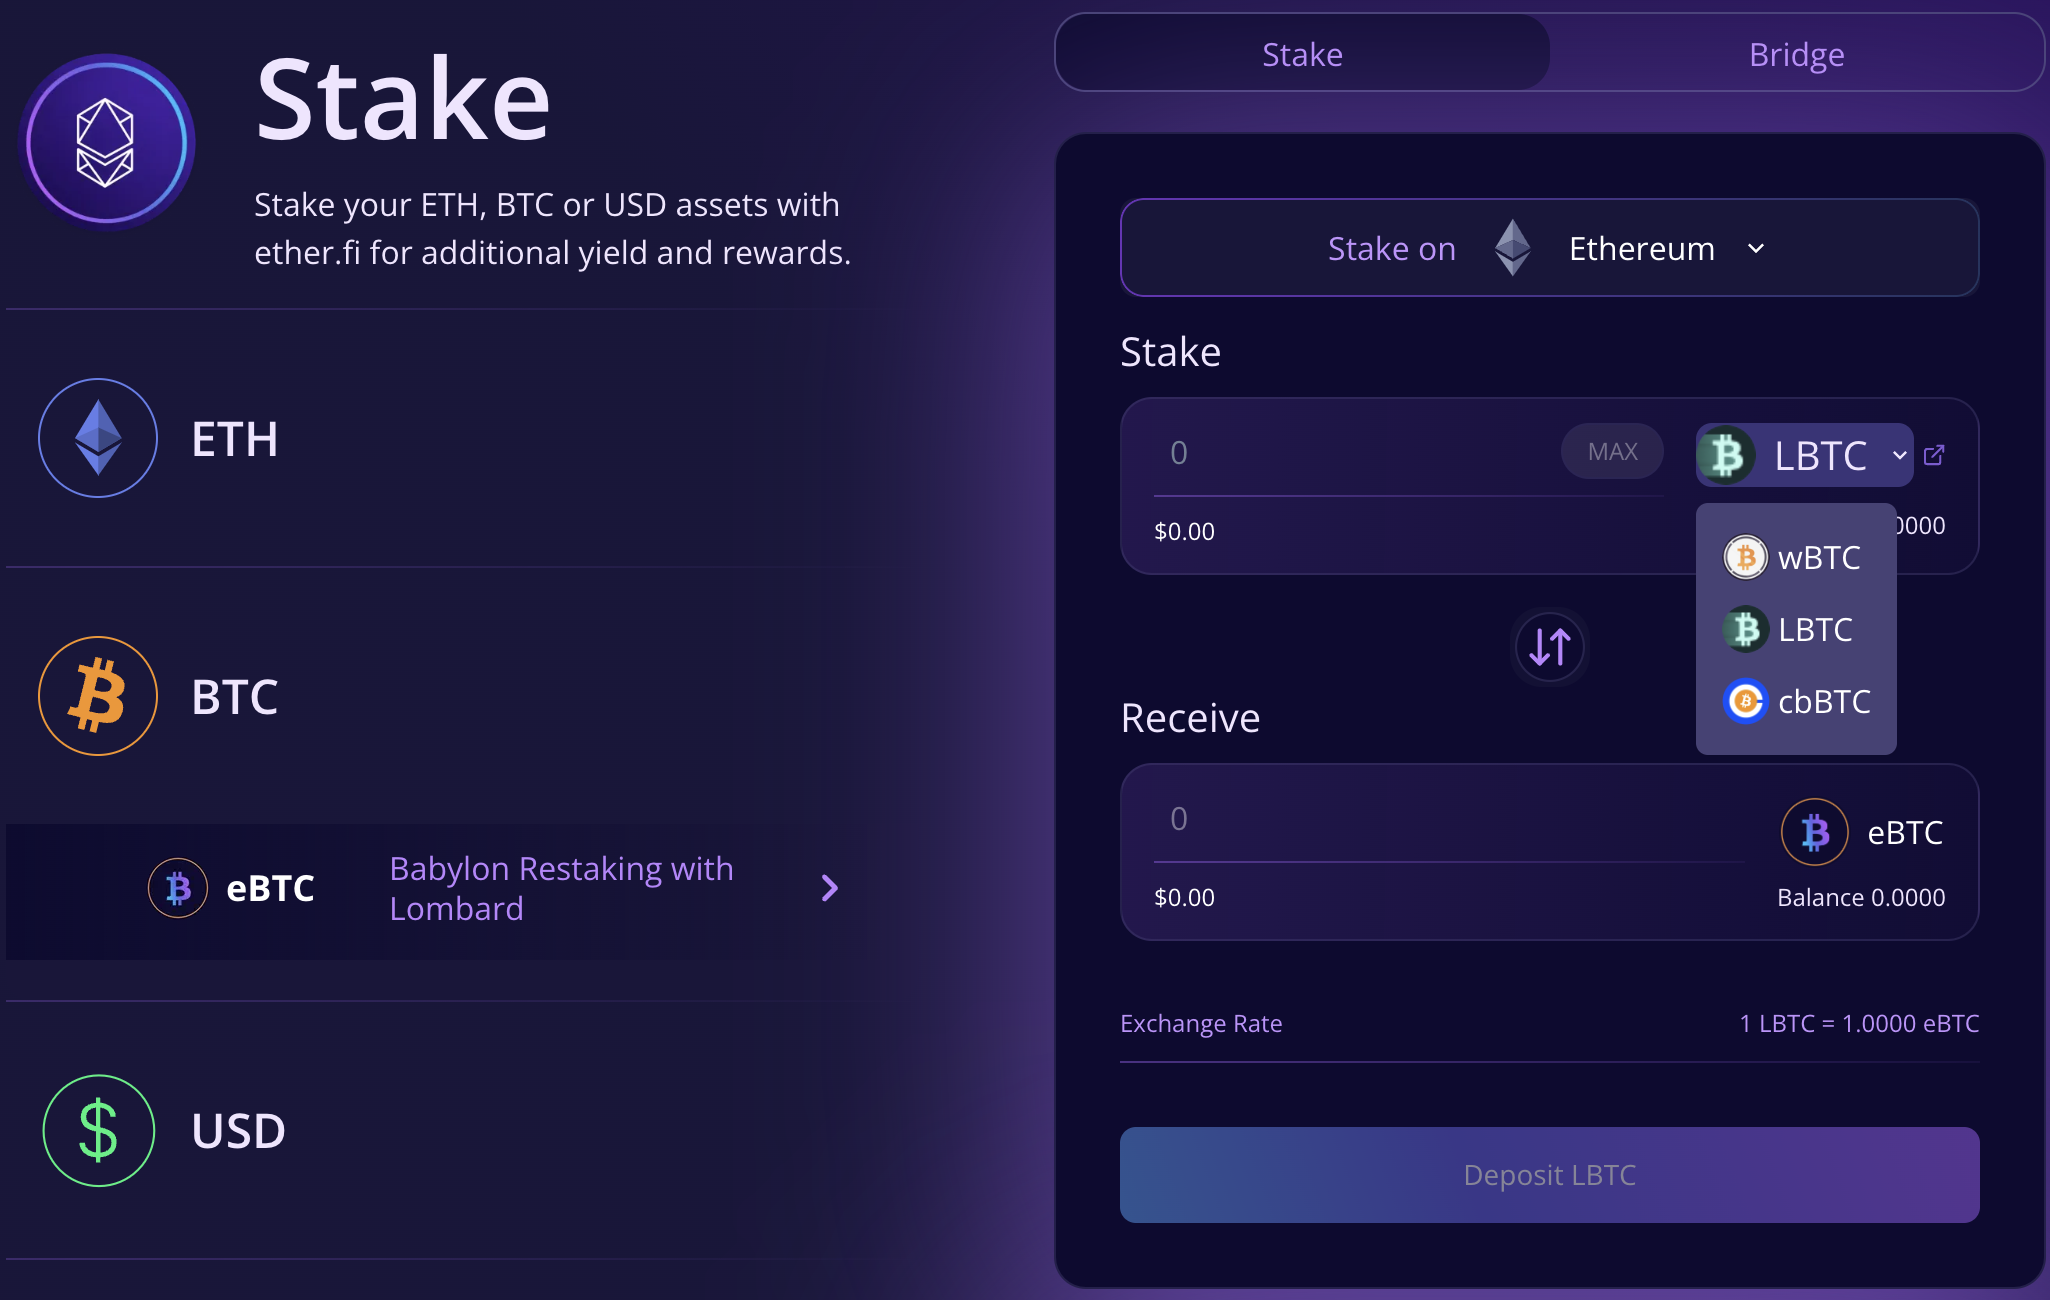Switch to the Stake tab
Viewport: 2050px width, 1300px height.
(x=1302, y=54)
